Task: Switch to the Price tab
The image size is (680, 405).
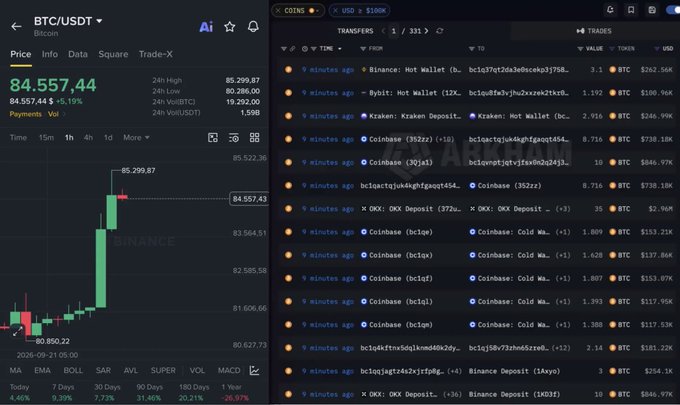Action: [20, 54]
